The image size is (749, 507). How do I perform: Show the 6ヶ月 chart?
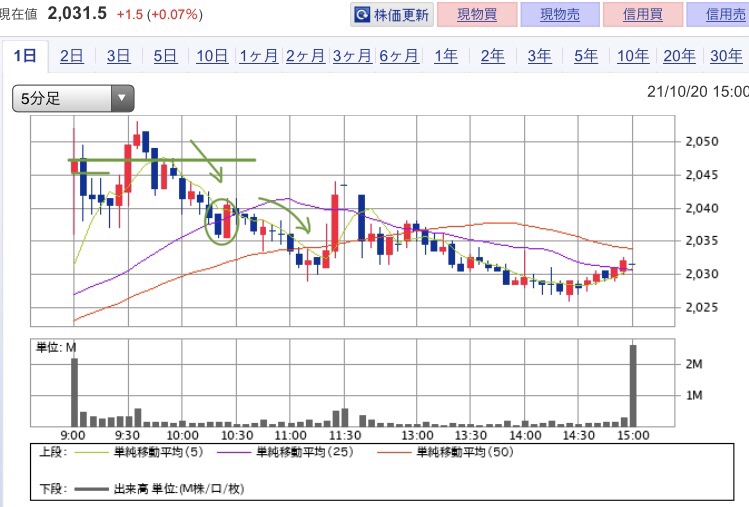pyautogui.click(x=399, y=56)
